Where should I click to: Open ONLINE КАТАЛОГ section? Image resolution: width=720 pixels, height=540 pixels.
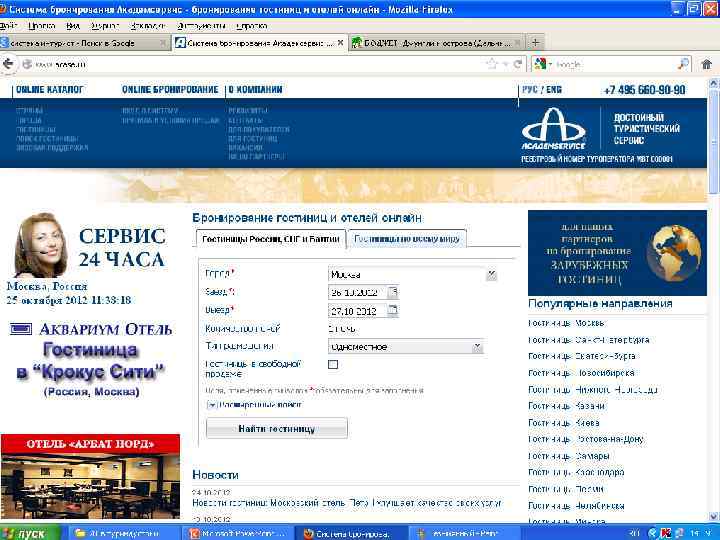[50, 90]
